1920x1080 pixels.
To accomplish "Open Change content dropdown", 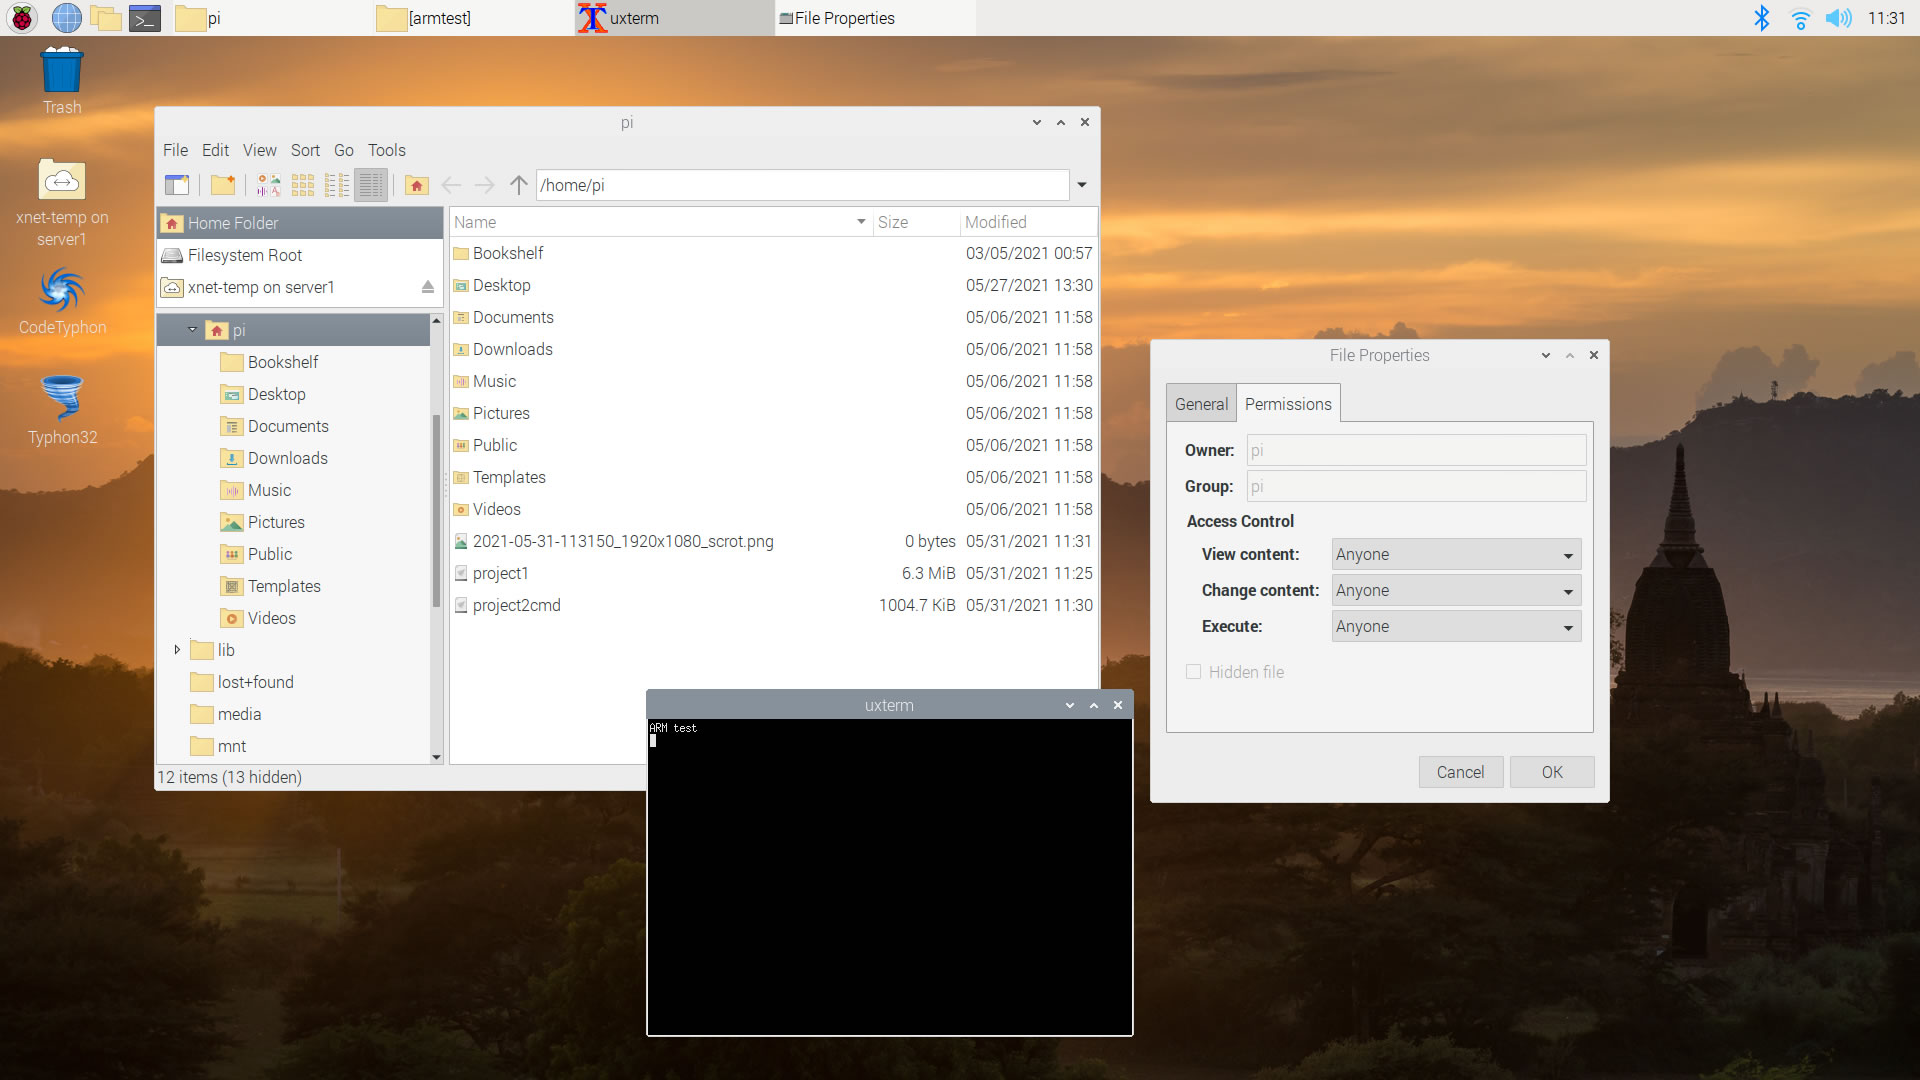I will [x=1456, y=590].
